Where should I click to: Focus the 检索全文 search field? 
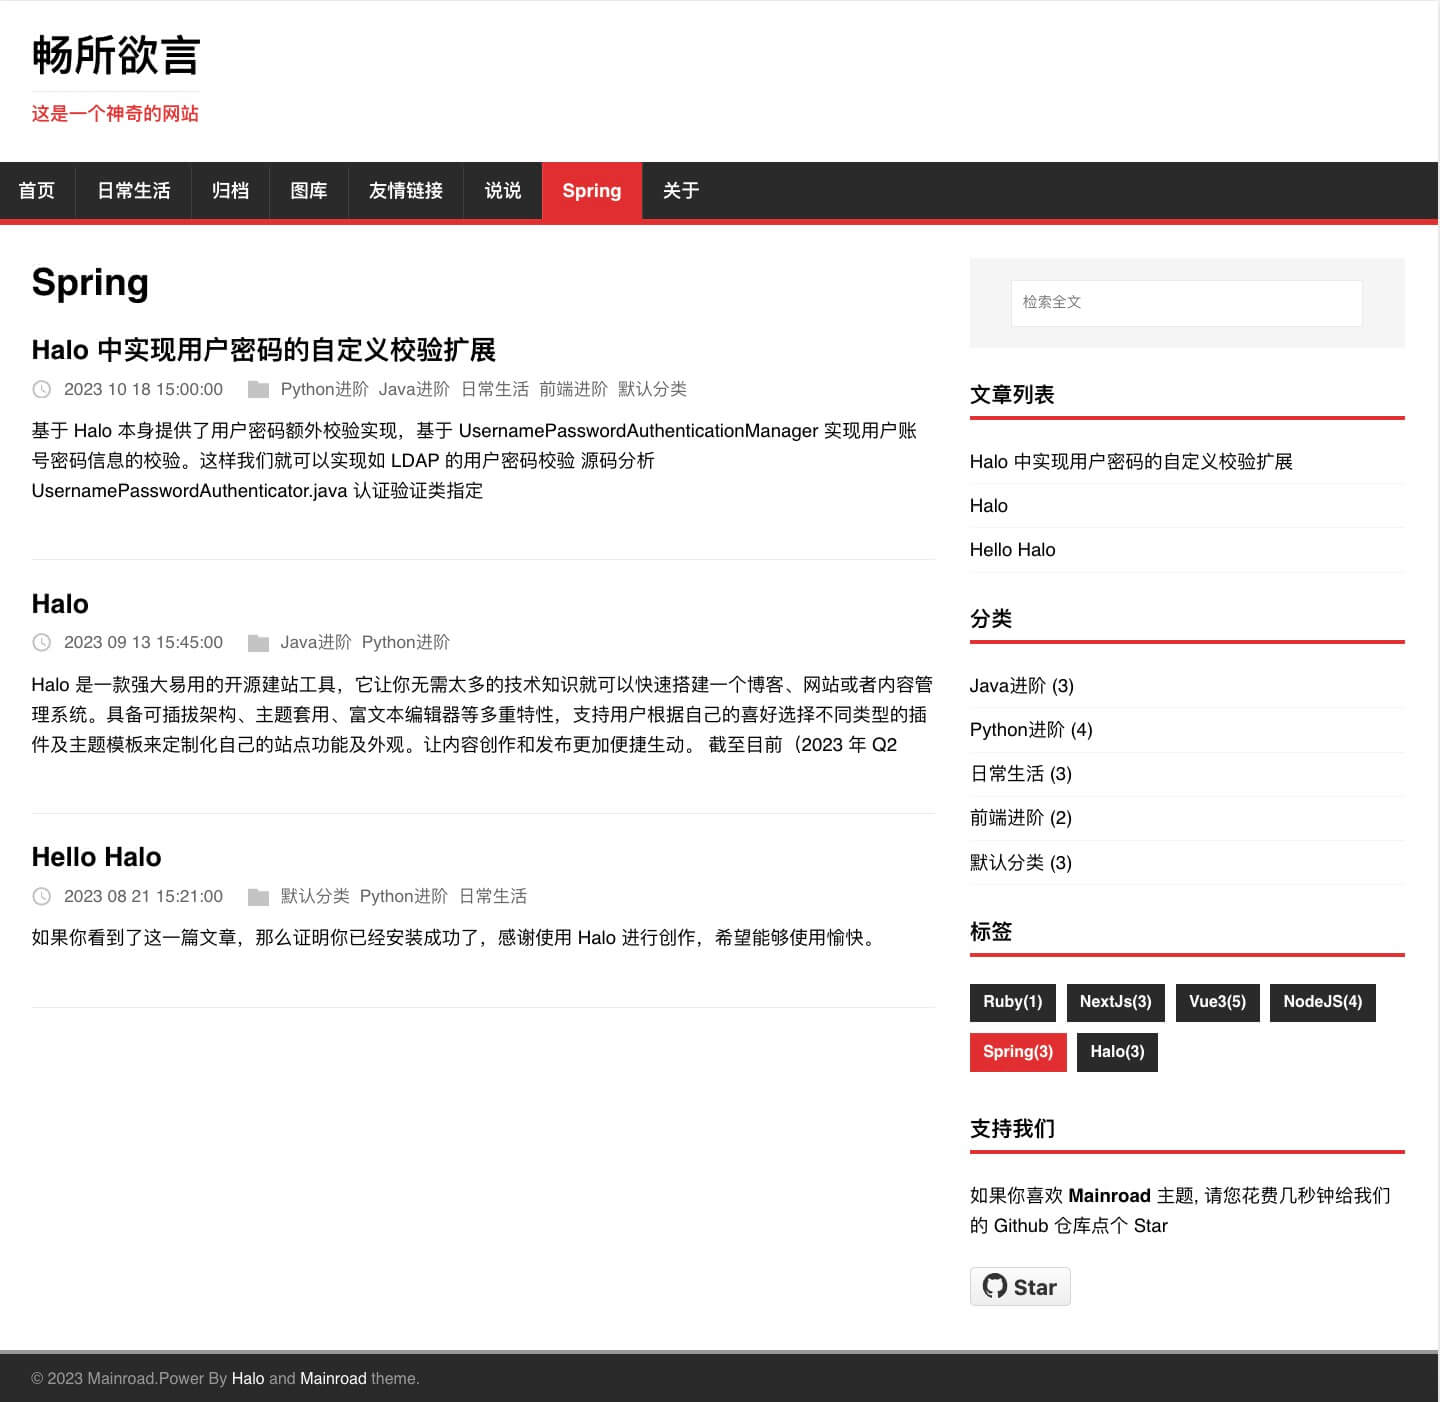point(1187,302)
